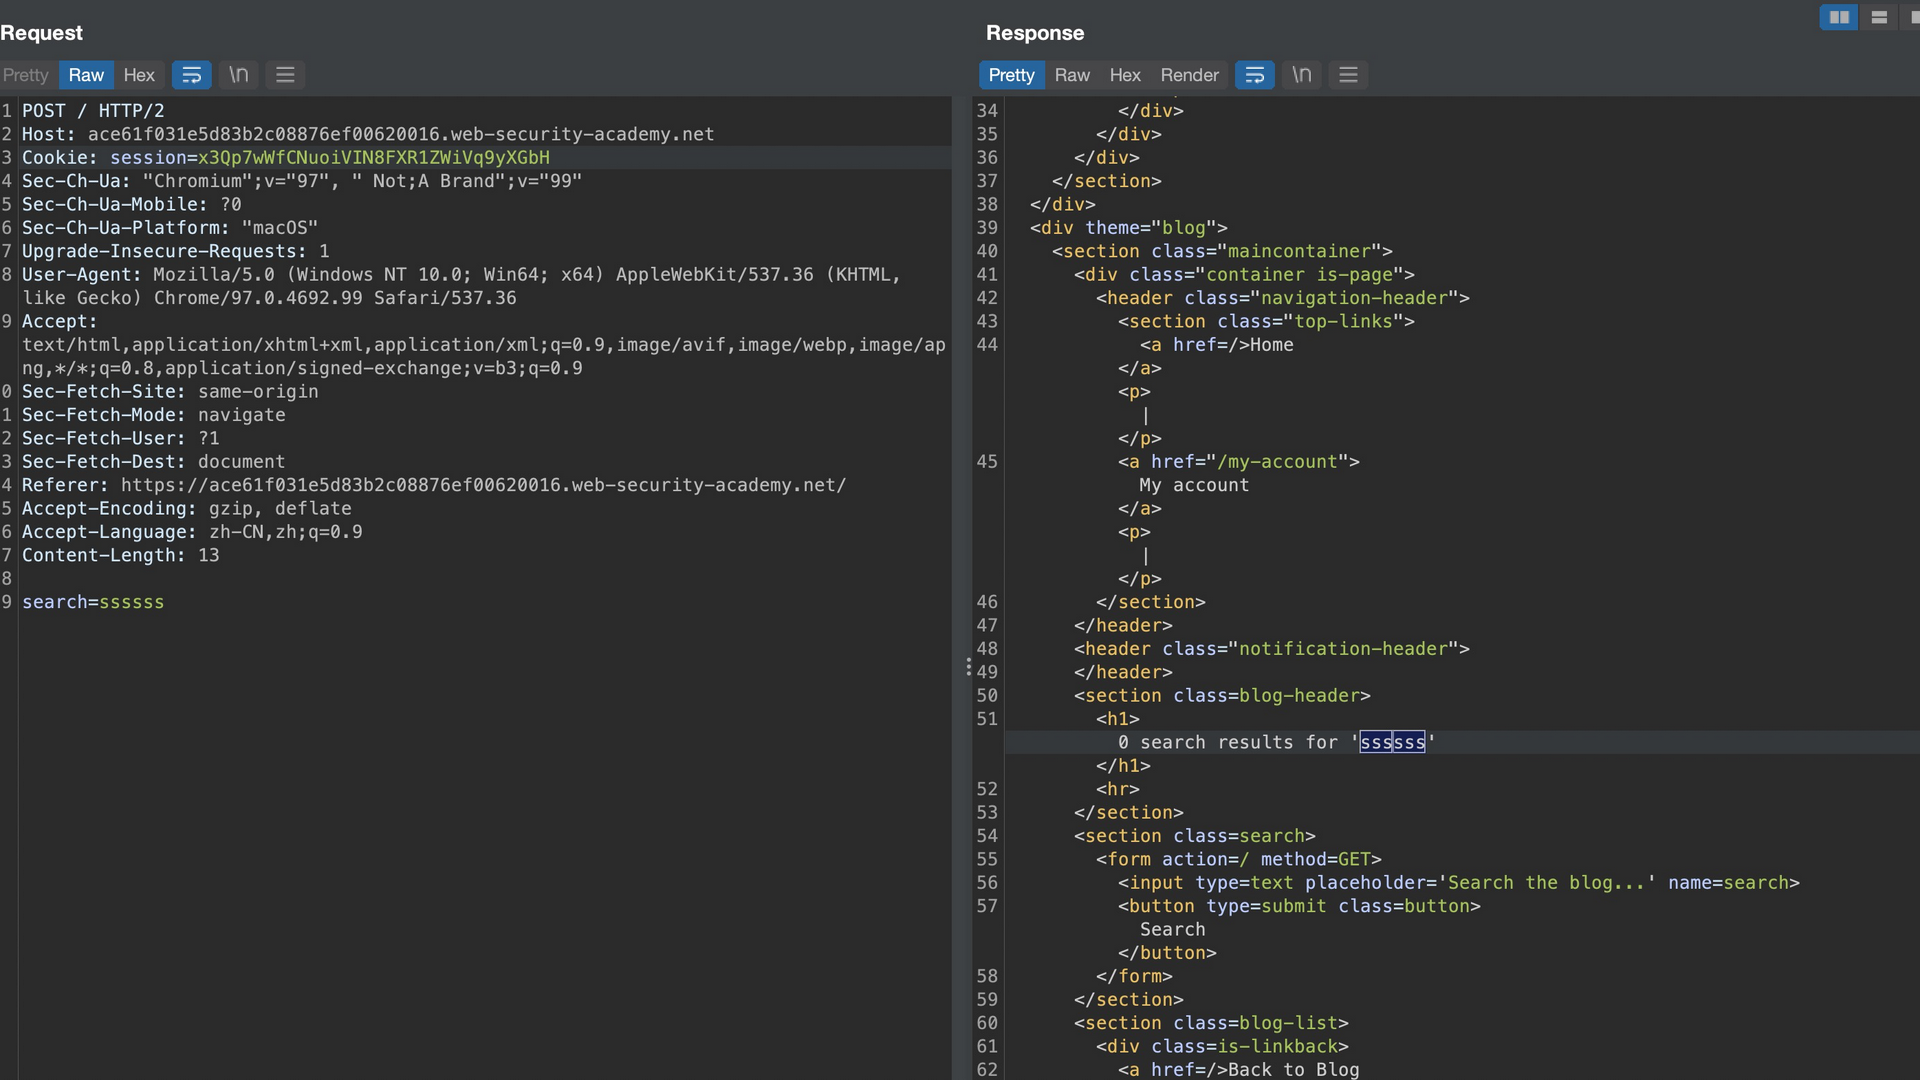This screenshot has width=1920, height=1080.
Task: Click the User-Agent header line
Action: coord(461,286)
